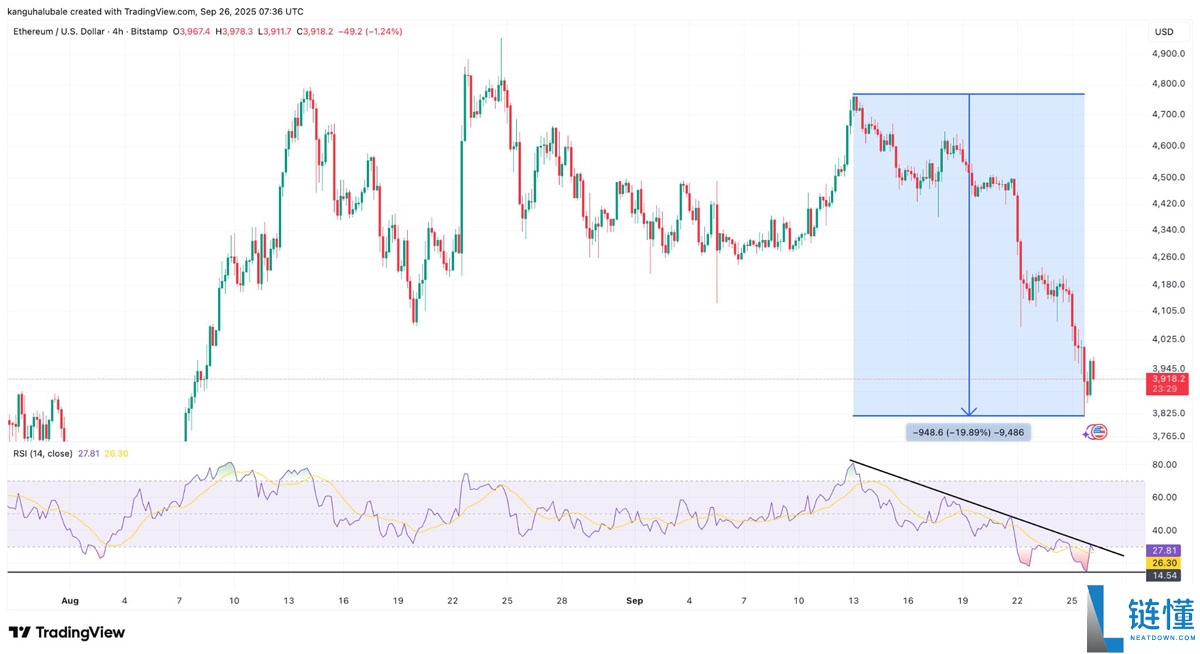Screen dimensions: 1200x654
Task: Click the 4,600.0 price axis label
Action: pos(1168,146)
